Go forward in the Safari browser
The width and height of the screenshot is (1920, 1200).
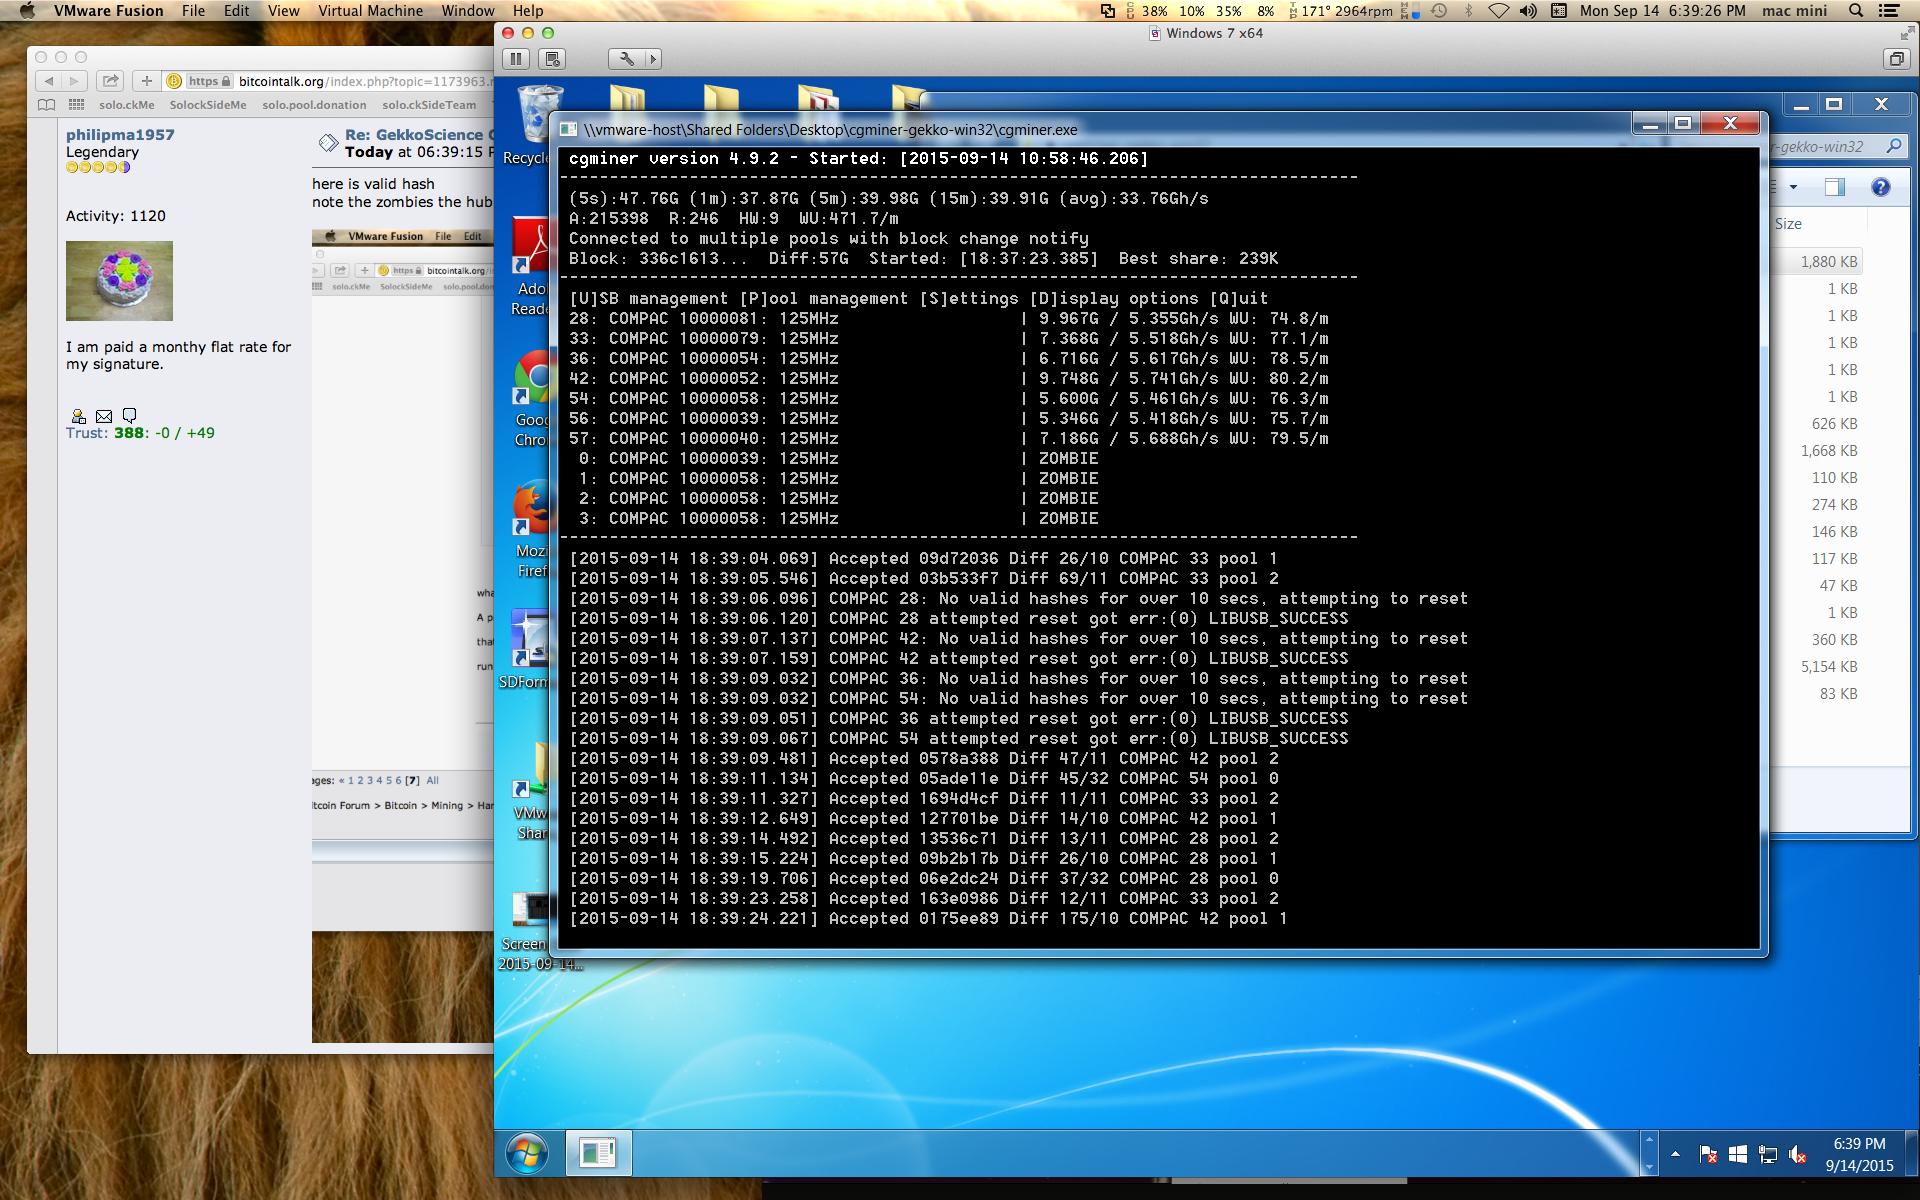[x=74, y=81]
